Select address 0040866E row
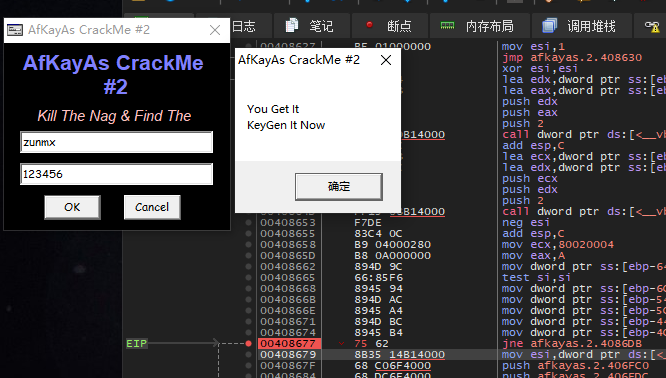666x378 pixels. tap(288, 311)
